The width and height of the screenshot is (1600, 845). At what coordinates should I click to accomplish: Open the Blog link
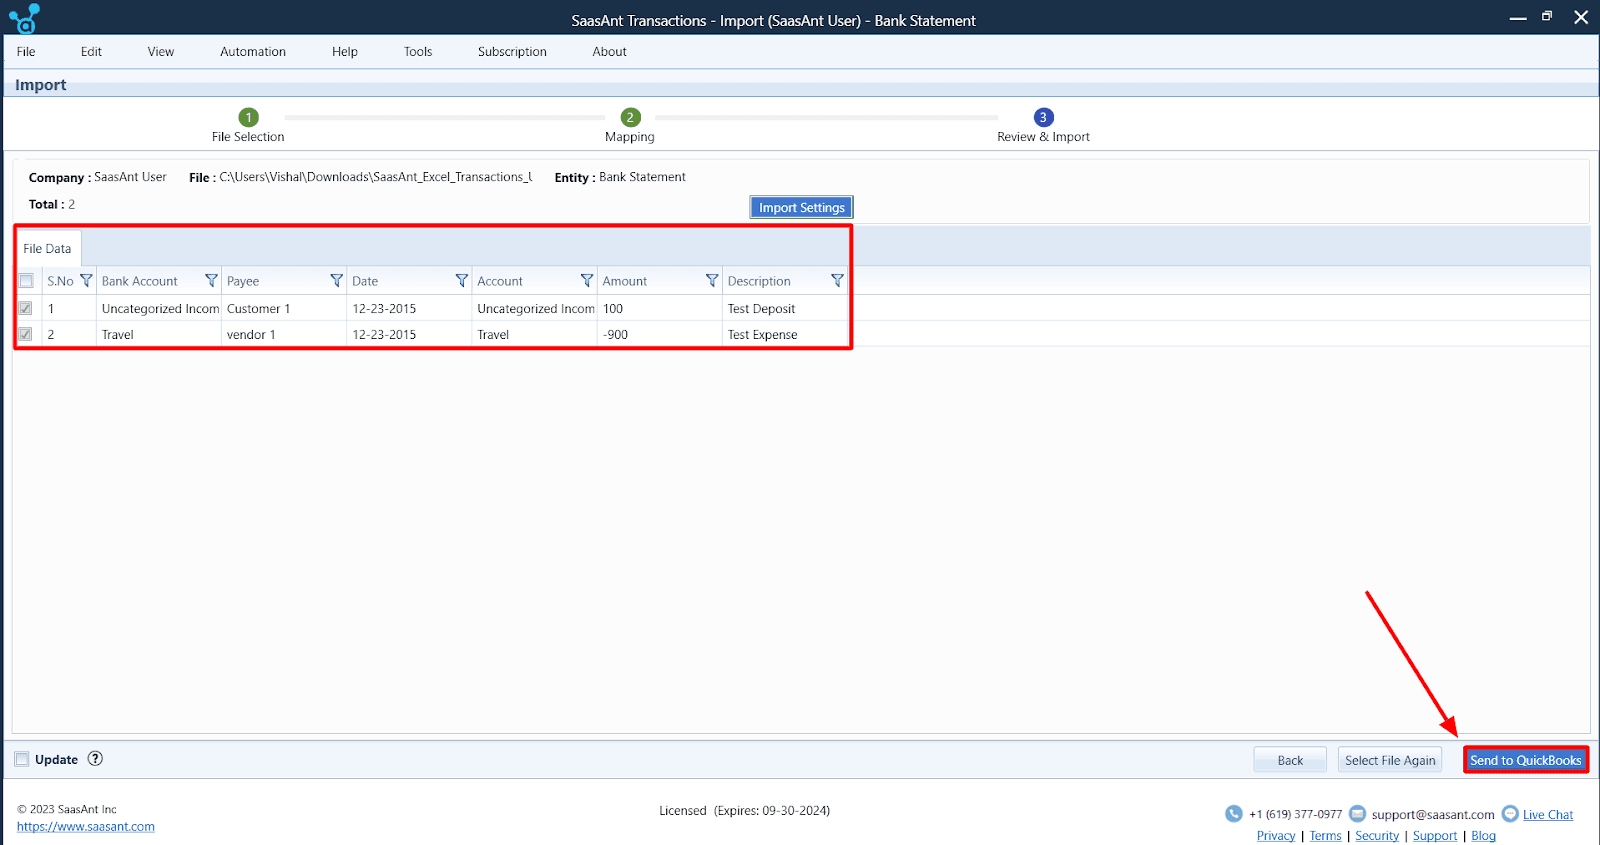(x=1484, y=836)
